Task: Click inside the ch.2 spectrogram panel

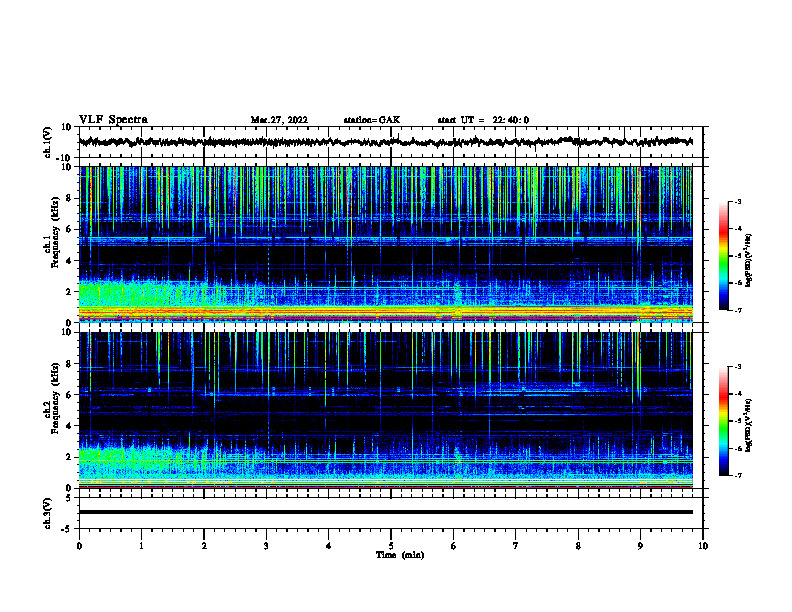Action: 385,410
